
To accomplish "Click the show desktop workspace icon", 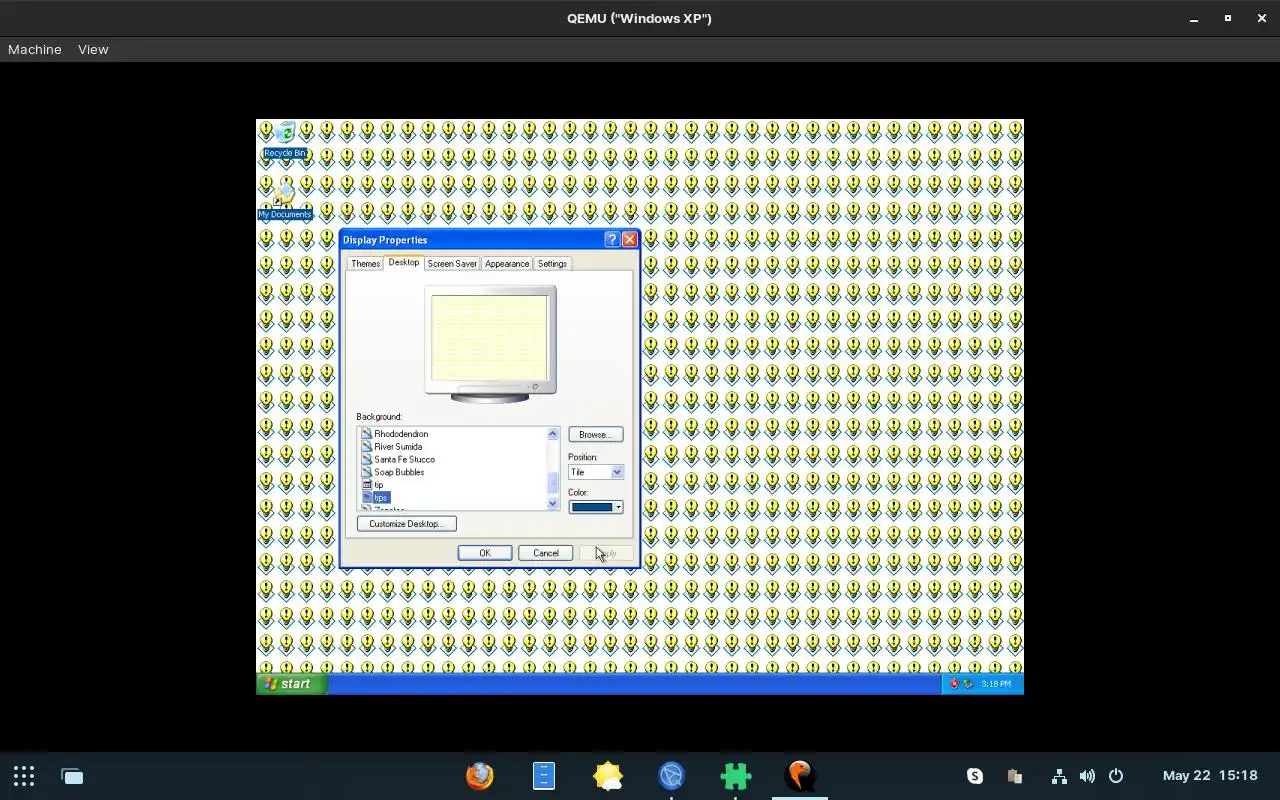I will coord(72,776).
